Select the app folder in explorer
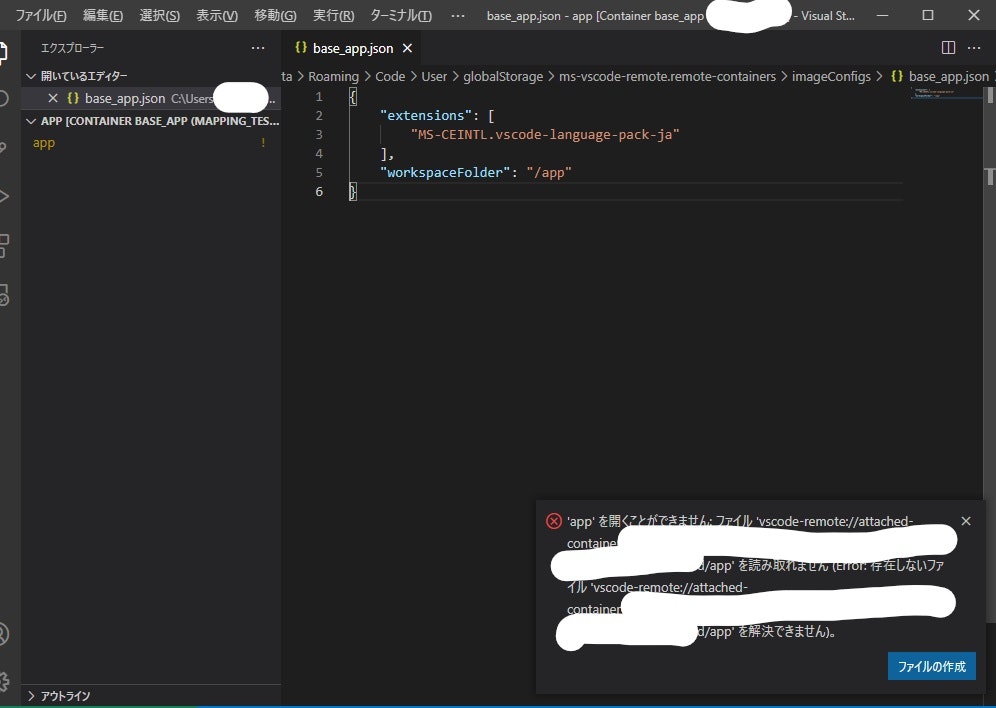 click(44, 143)
